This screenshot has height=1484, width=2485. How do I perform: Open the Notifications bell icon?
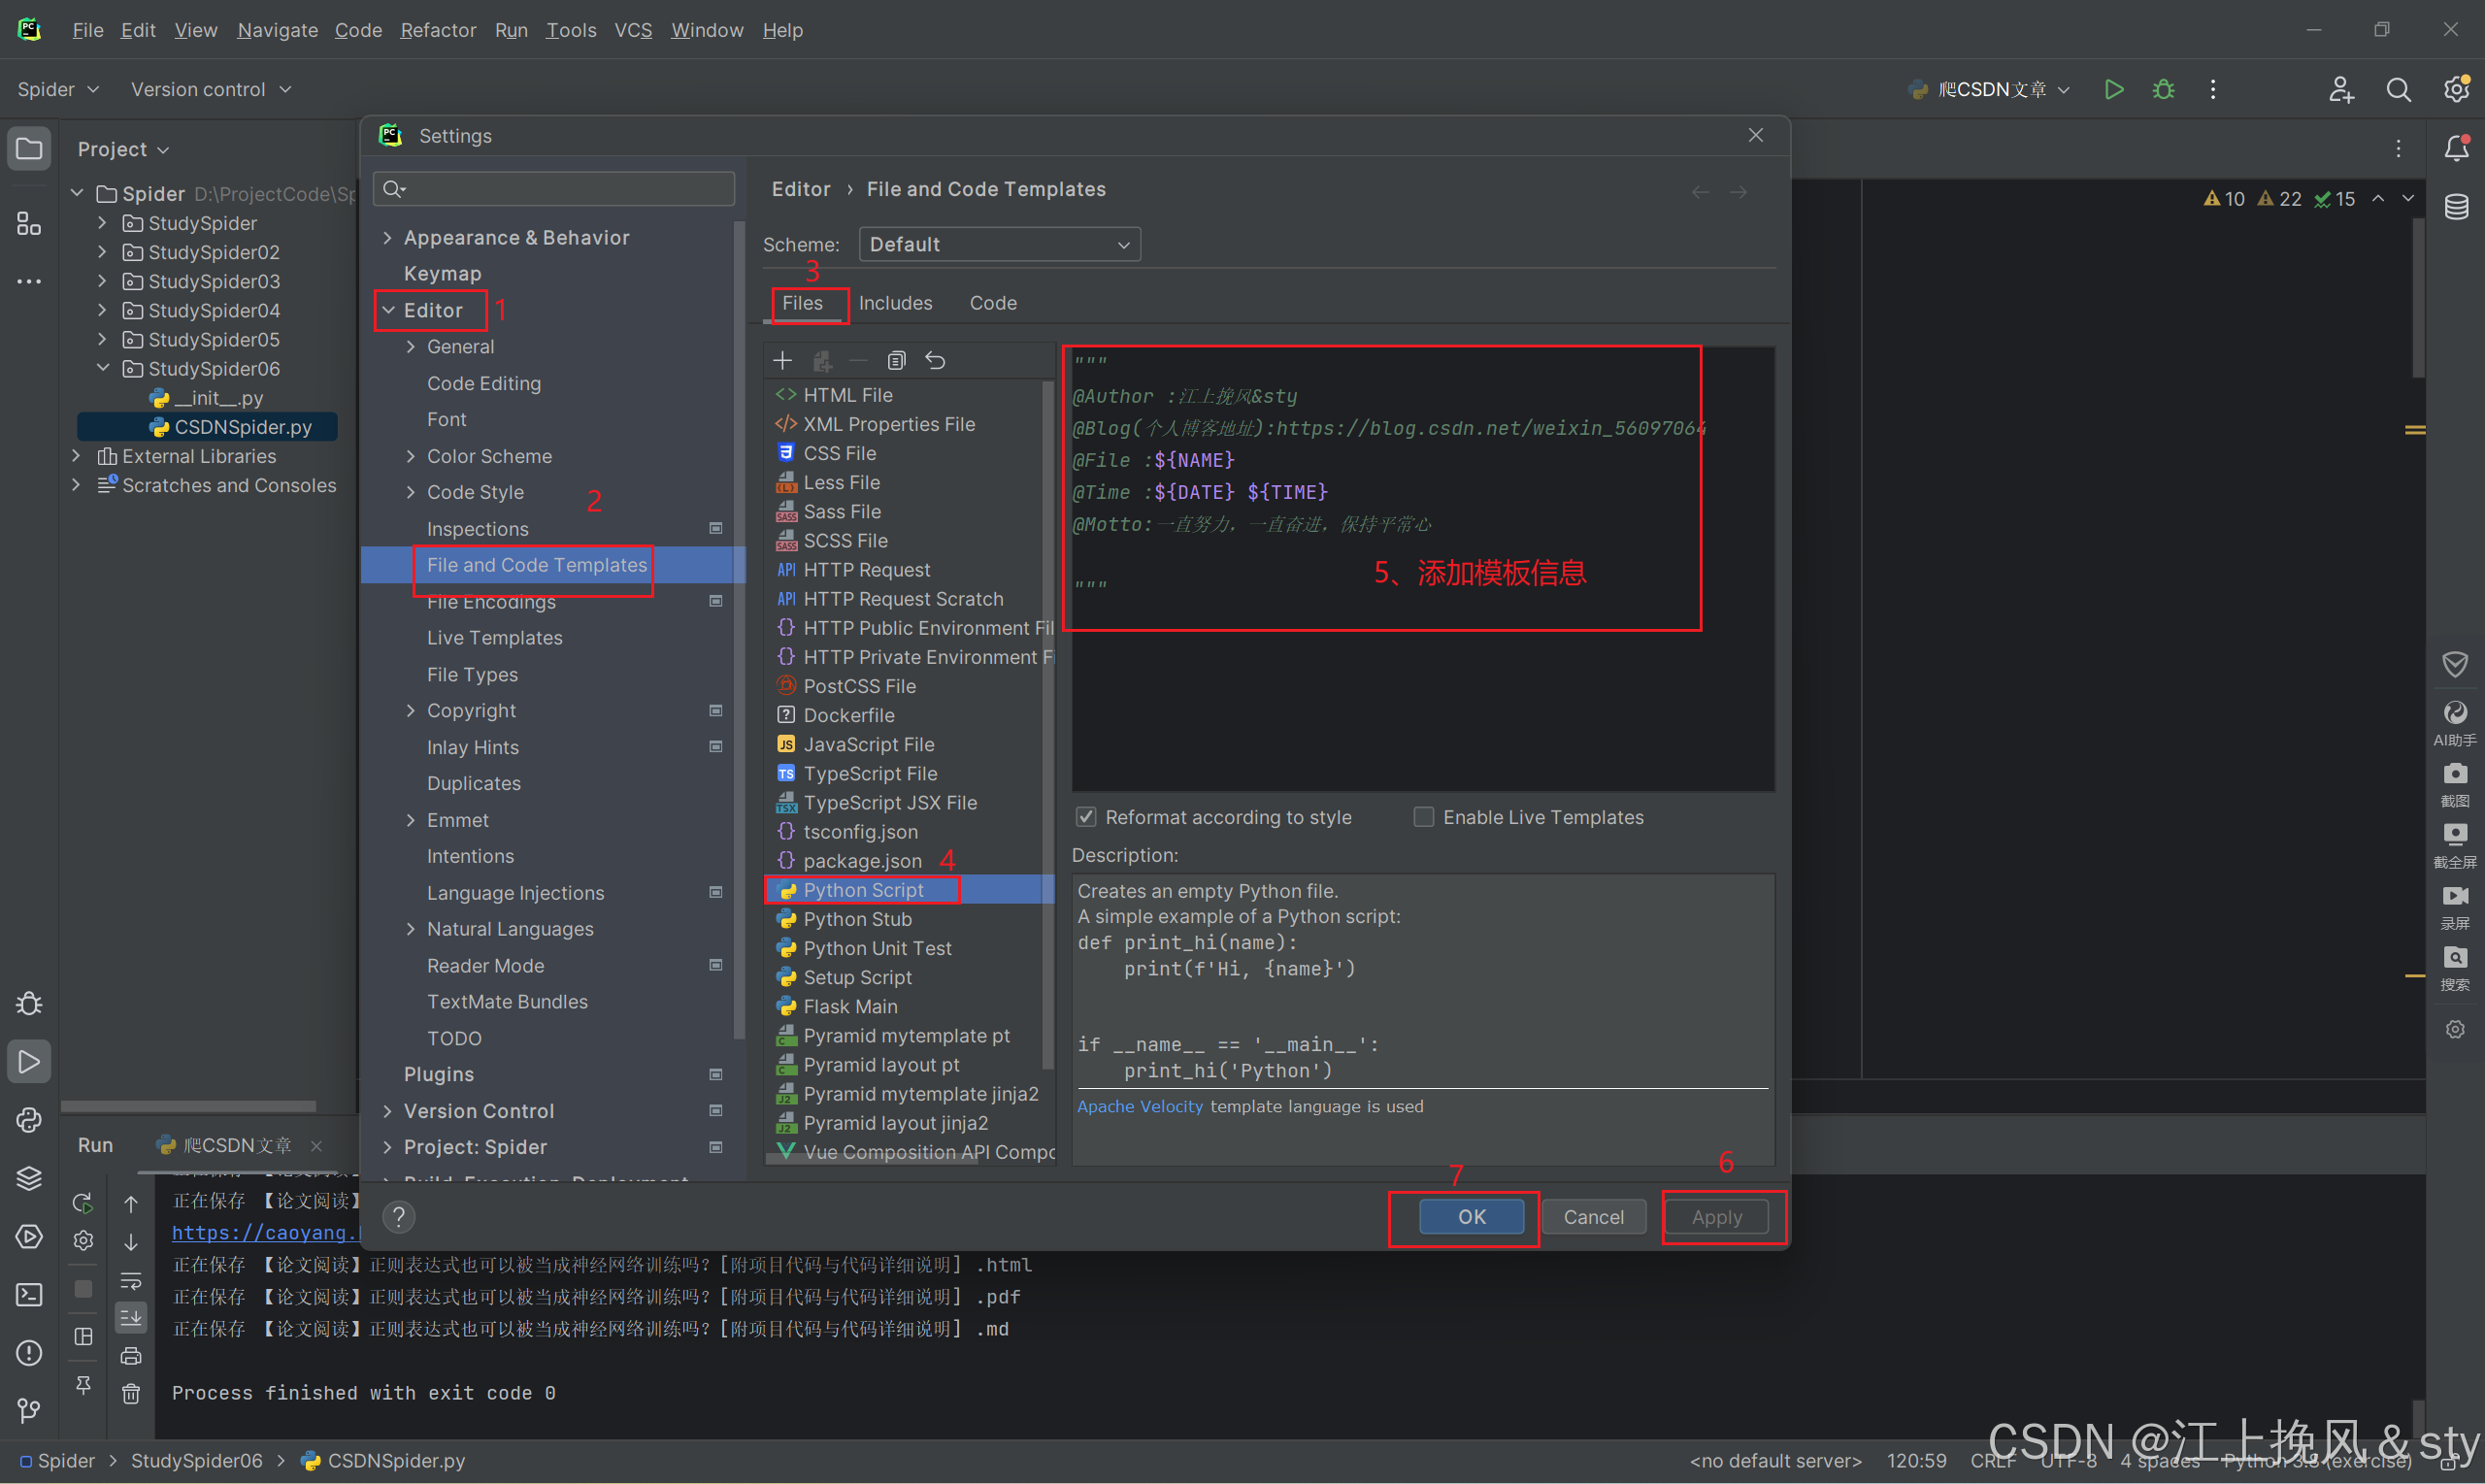(2455, 148)
